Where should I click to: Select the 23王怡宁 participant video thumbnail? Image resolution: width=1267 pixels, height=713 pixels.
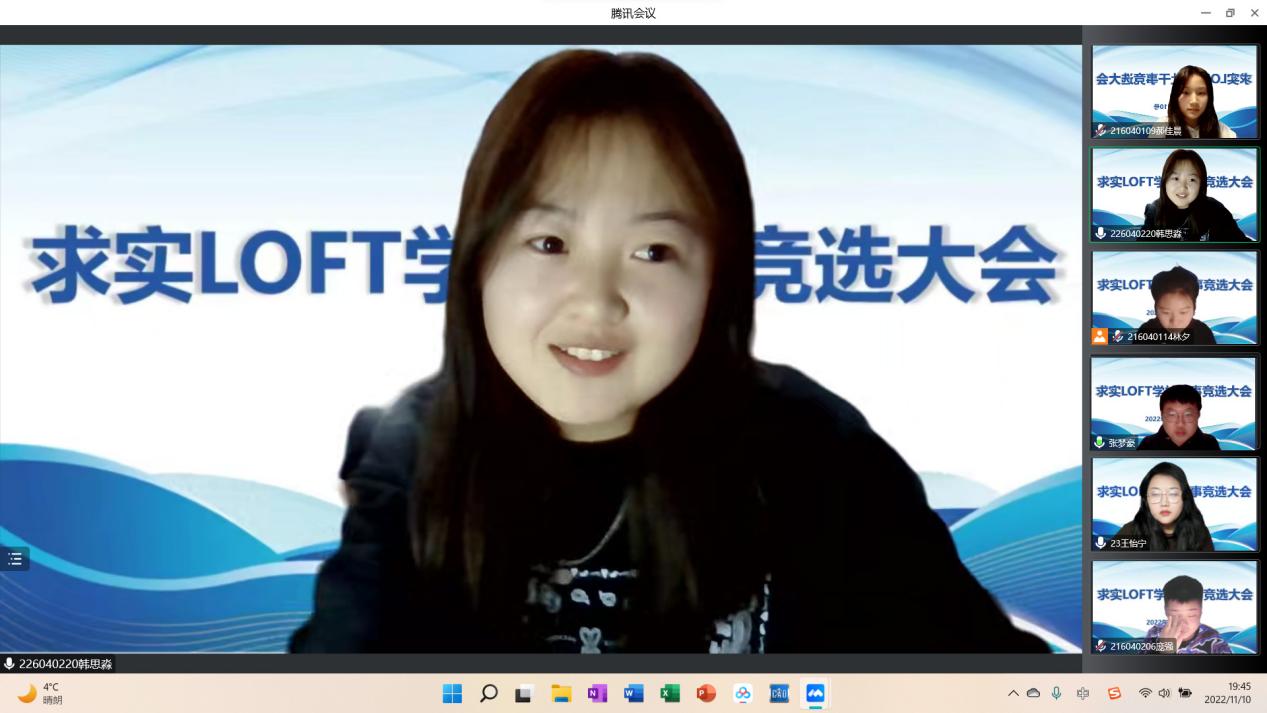1174,504
